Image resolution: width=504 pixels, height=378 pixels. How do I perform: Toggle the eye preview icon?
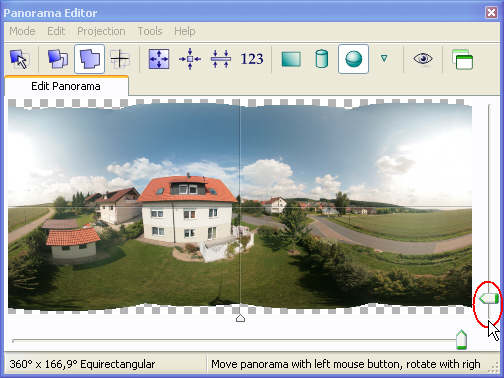click(423, 59)
